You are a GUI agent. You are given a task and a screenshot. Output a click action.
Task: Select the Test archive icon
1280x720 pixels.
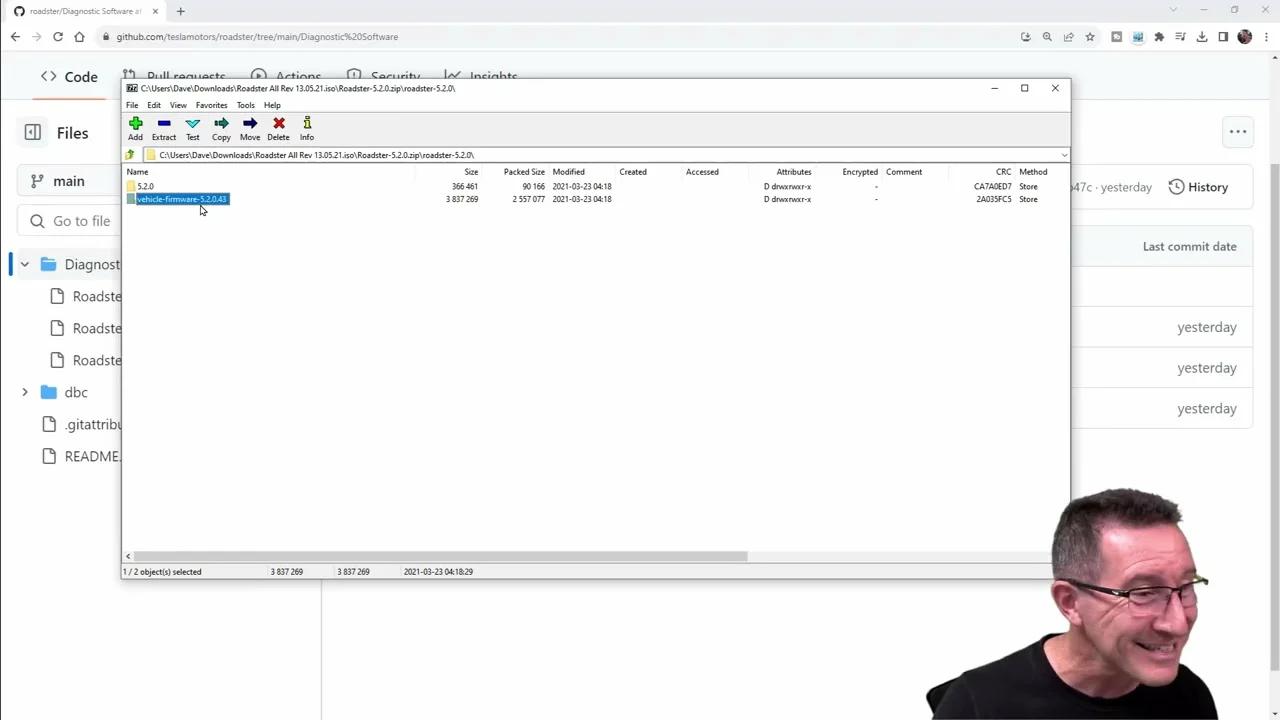192,127
